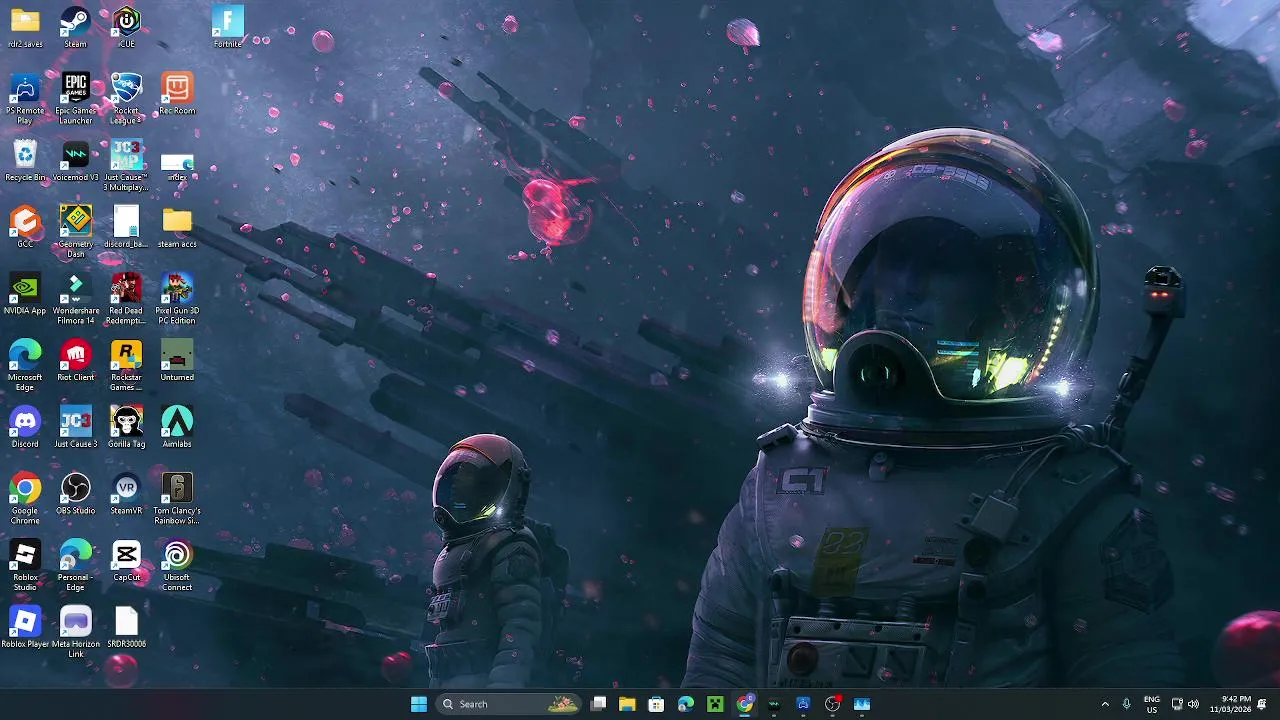Select the Geometry Dash icon
Viewport: 1280px width, 720px height.
point(75,232)
